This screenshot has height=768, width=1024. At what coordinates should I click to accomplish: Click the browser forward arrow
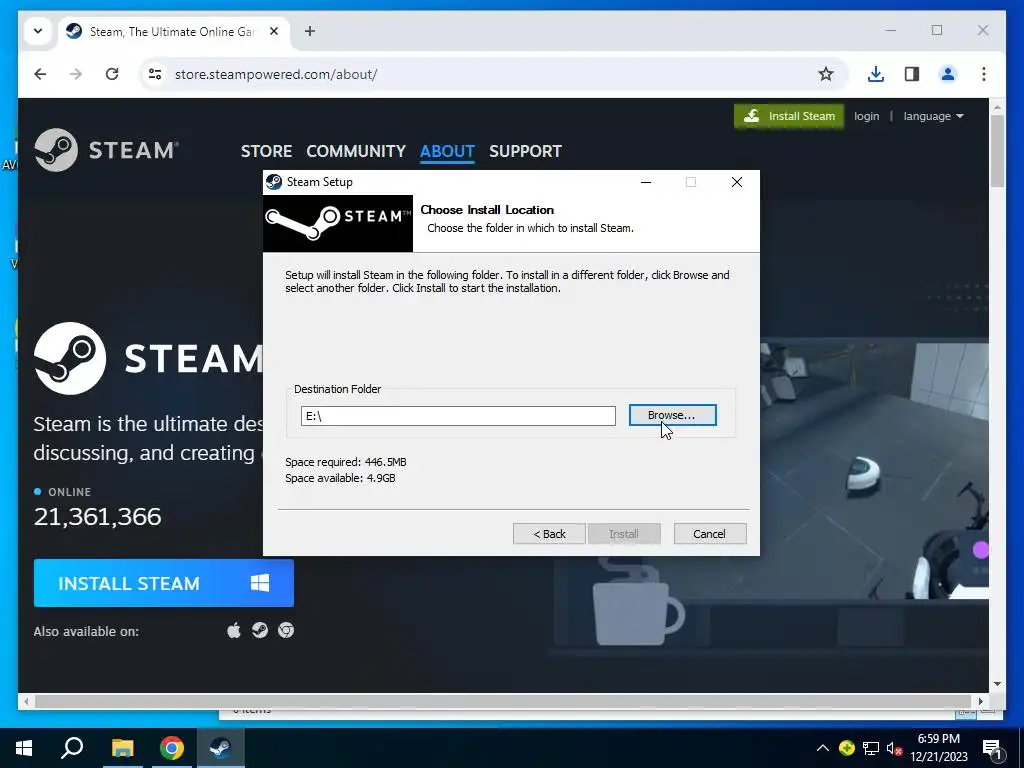point(76,74)
